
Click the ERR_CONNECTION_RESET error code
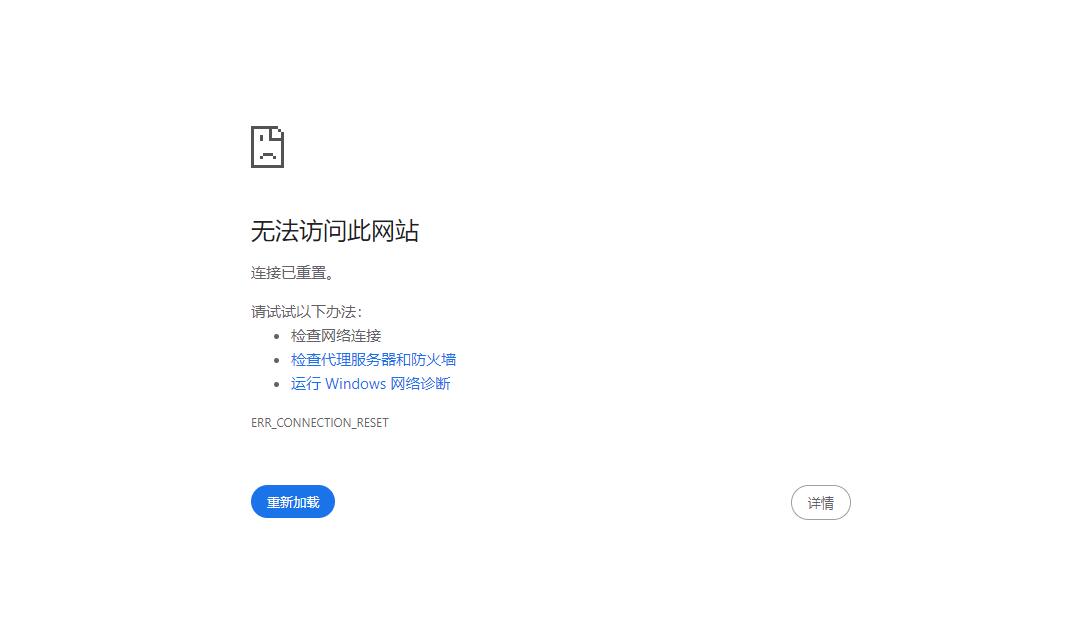point(319,423)
